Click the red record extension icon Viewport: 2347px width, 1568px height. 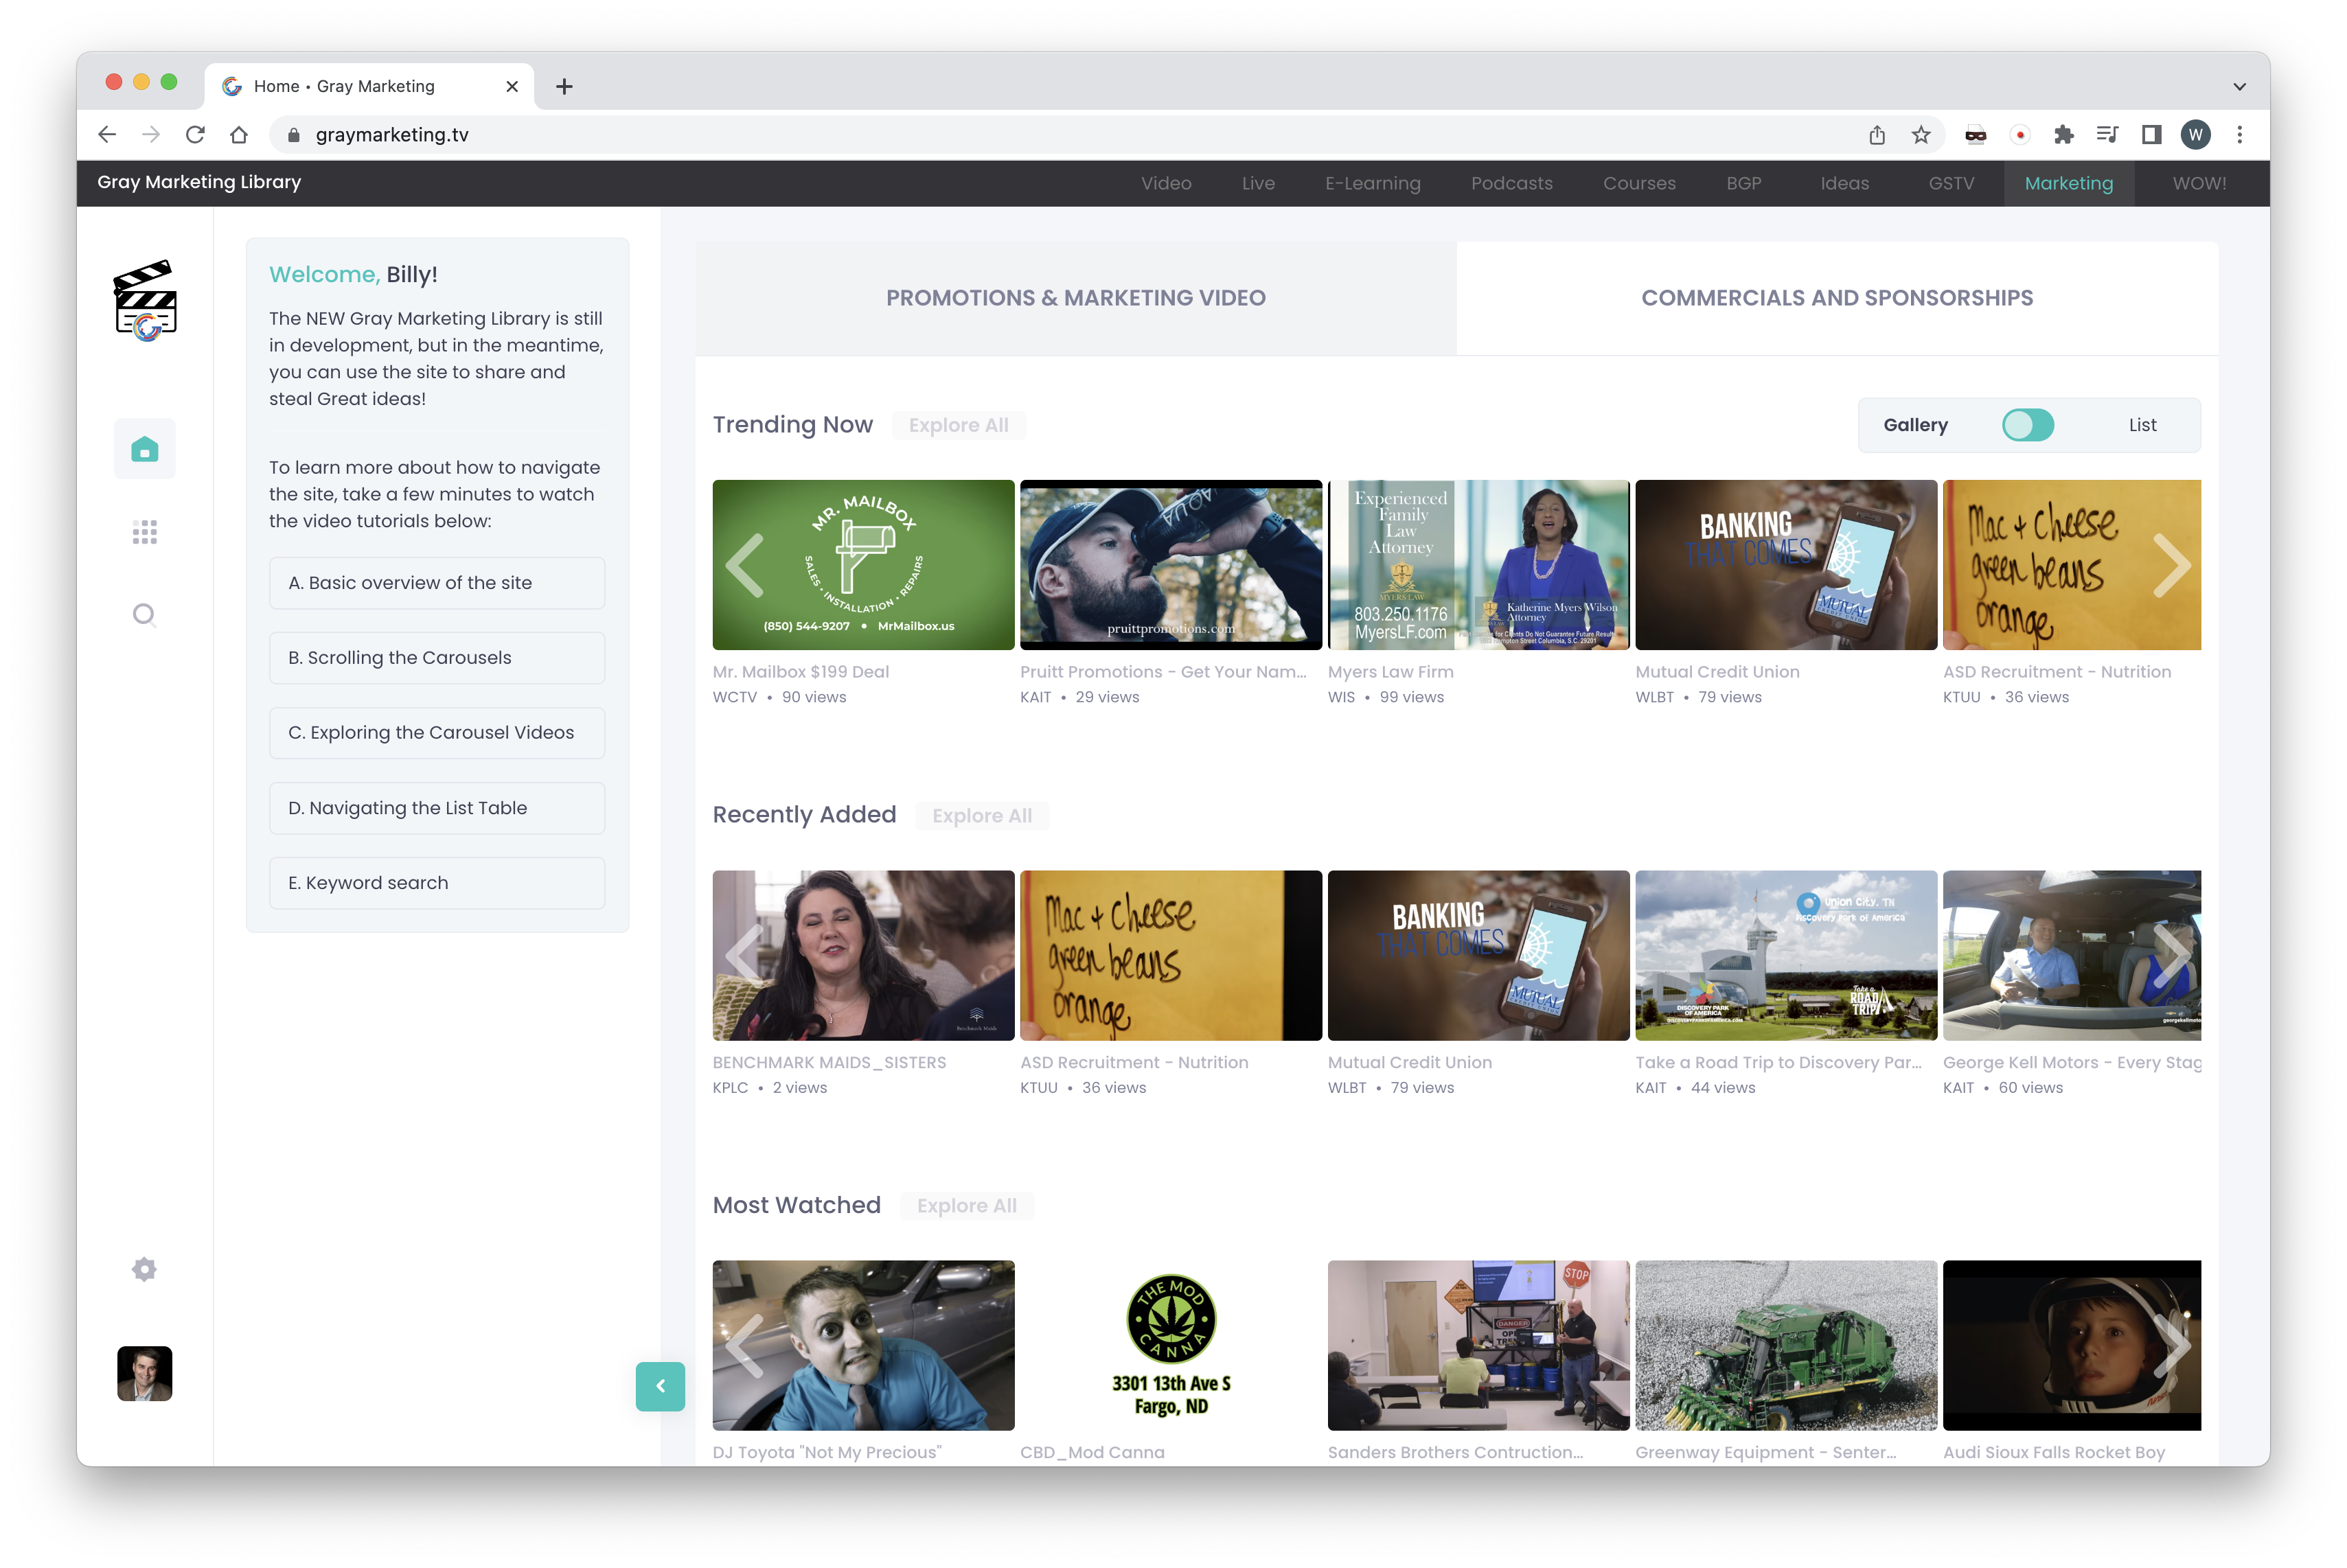[x=2019, y=135]
